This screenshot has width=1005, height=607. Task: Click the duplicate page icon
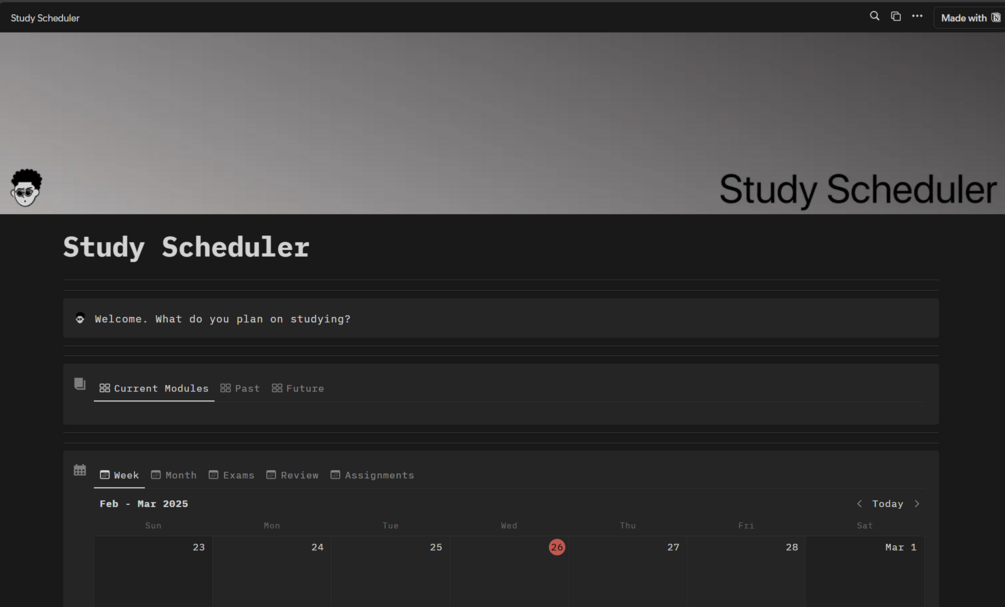pyautogui.click(x=896, y=16)
